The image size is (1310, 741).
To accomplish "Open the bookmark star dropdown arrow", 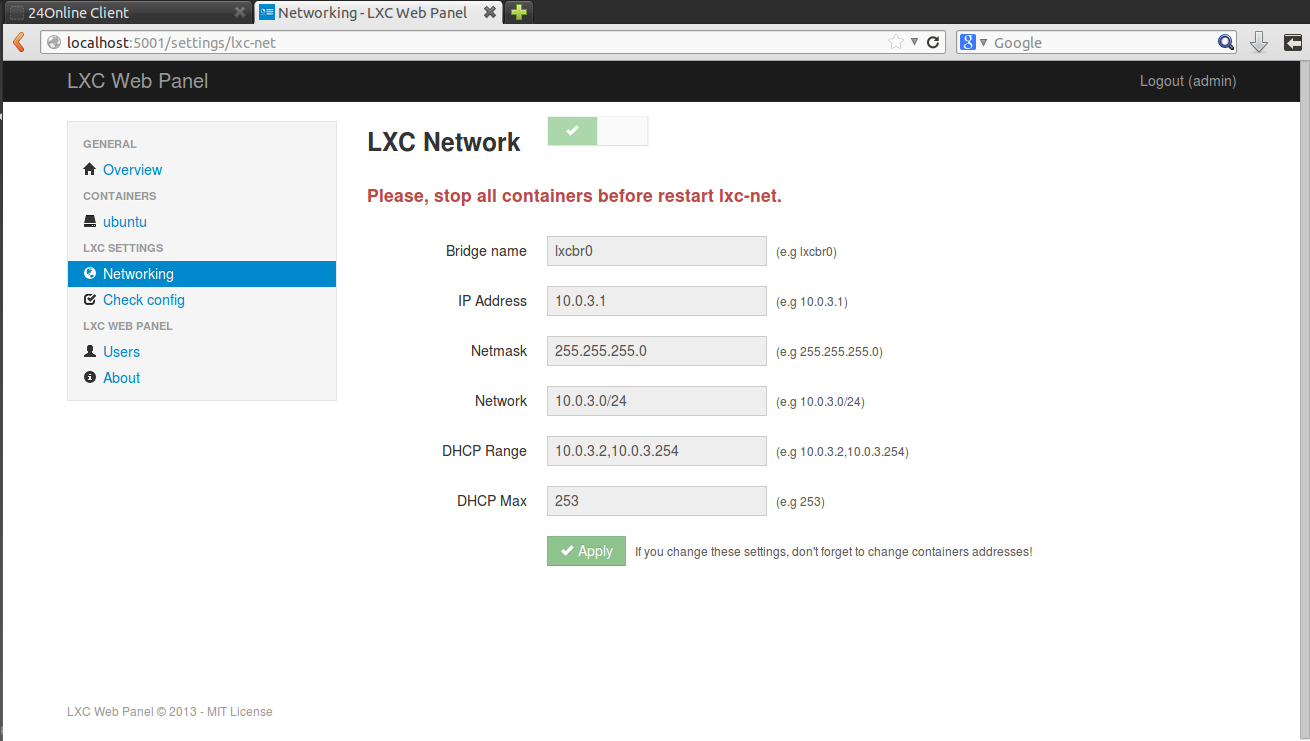I will 914,42.
